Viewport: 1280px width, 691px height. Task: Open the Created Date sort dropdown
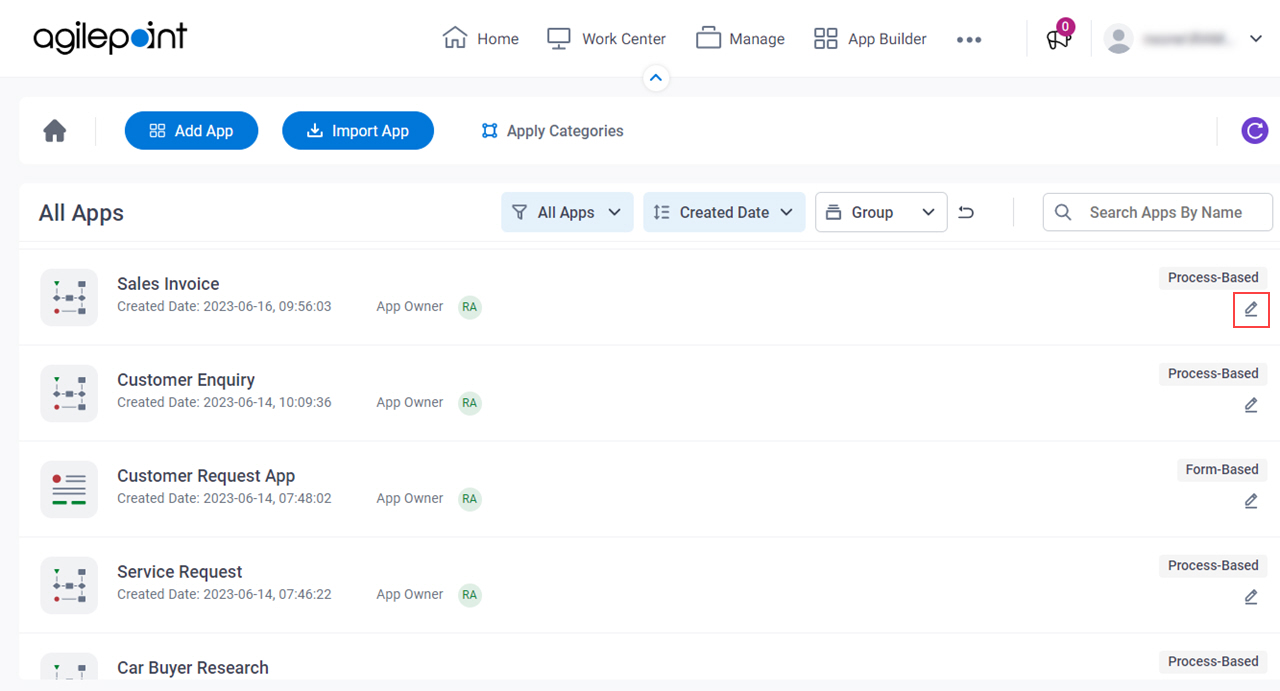[x=724, y=212]
